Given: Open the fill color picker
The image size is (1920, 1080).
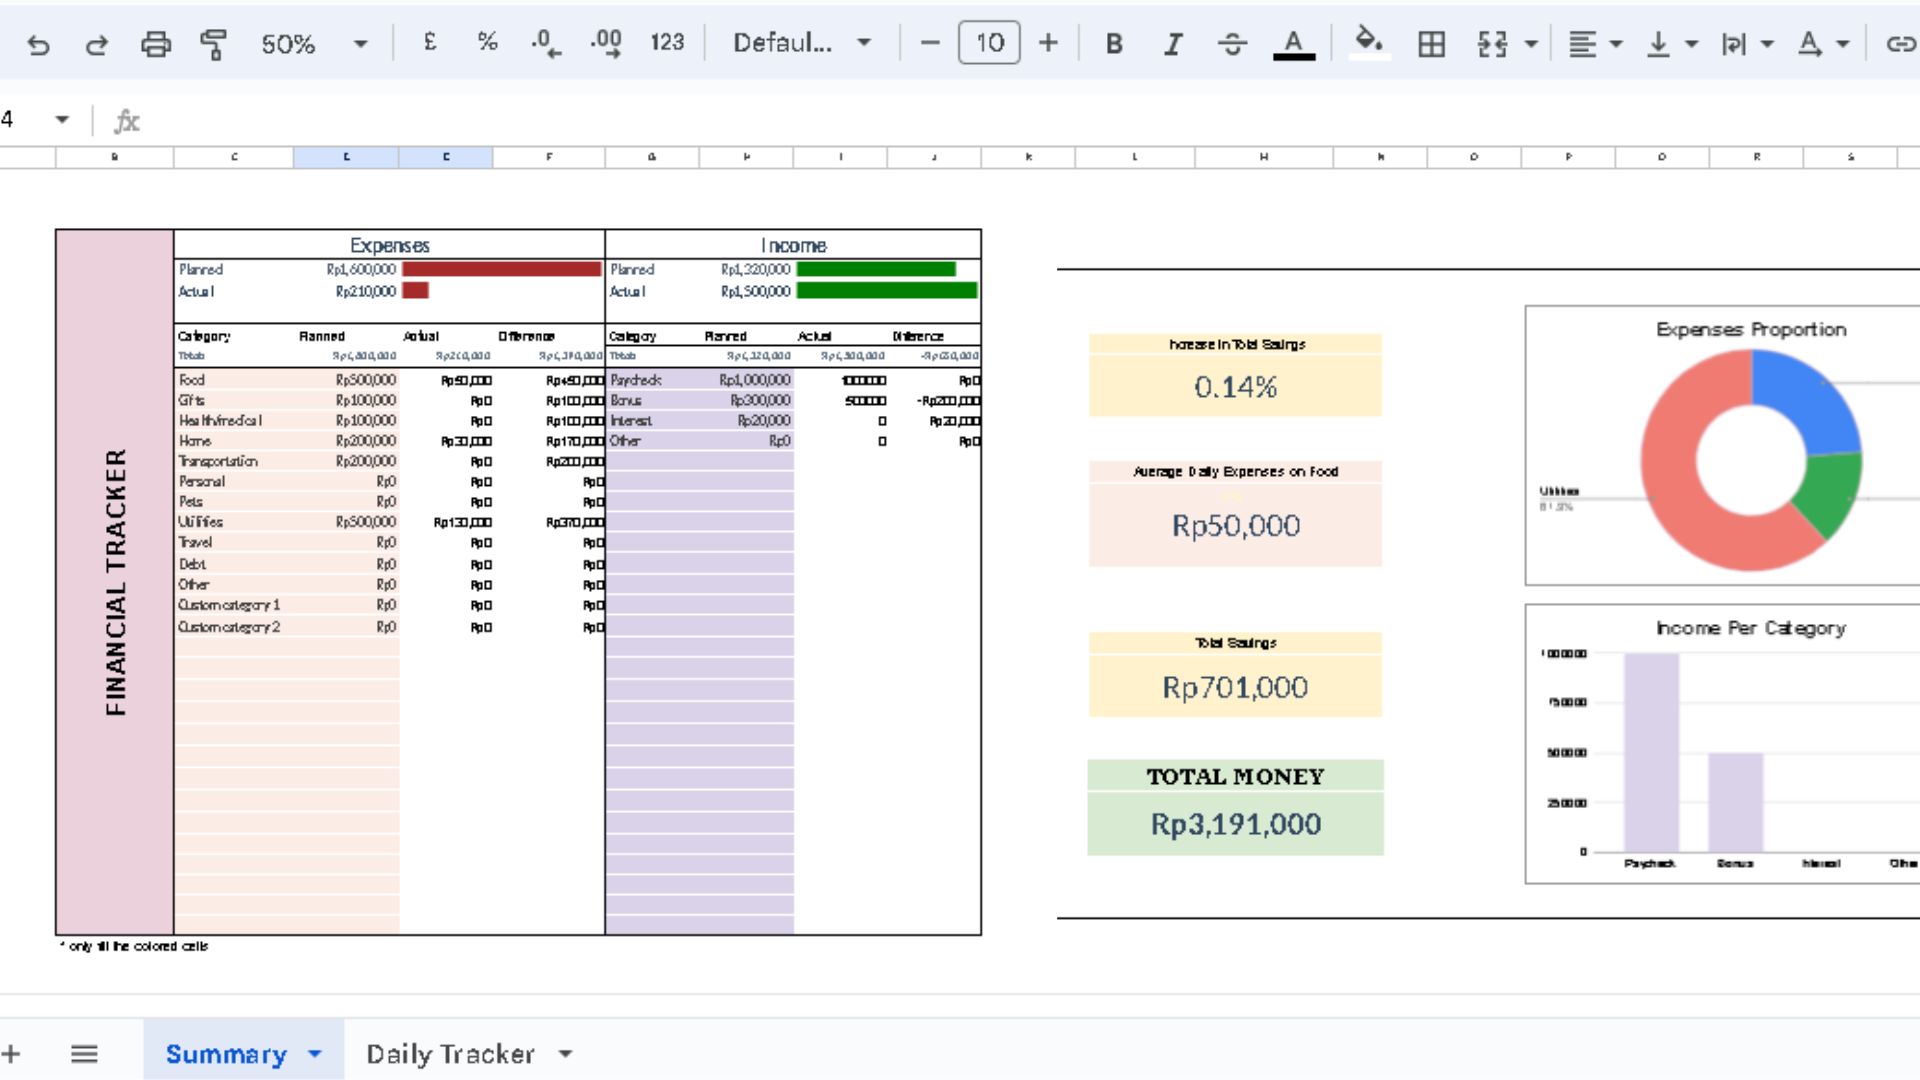Looking at the screenshot, I should (x=1369, y=42).
